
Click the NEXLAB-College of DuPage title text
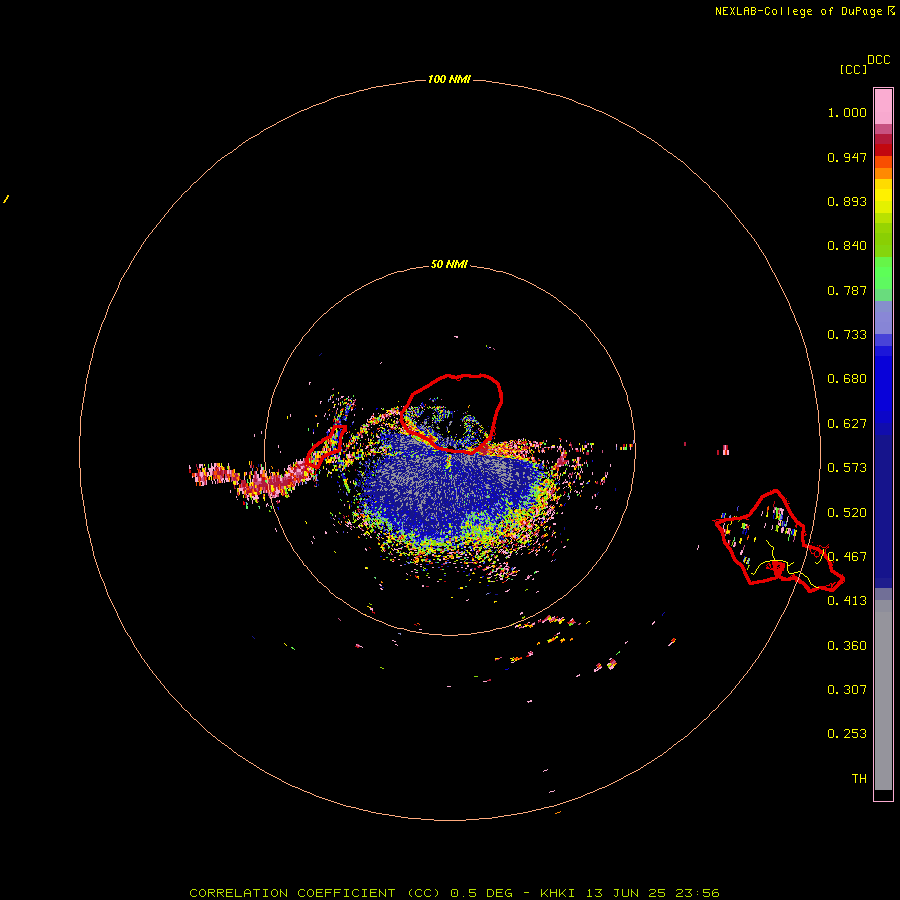click(x=798, y=11)
